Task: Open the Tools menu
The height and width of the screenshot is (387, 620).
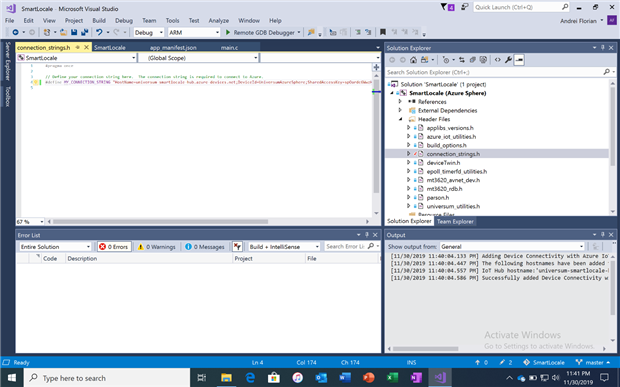Action: 172,21
